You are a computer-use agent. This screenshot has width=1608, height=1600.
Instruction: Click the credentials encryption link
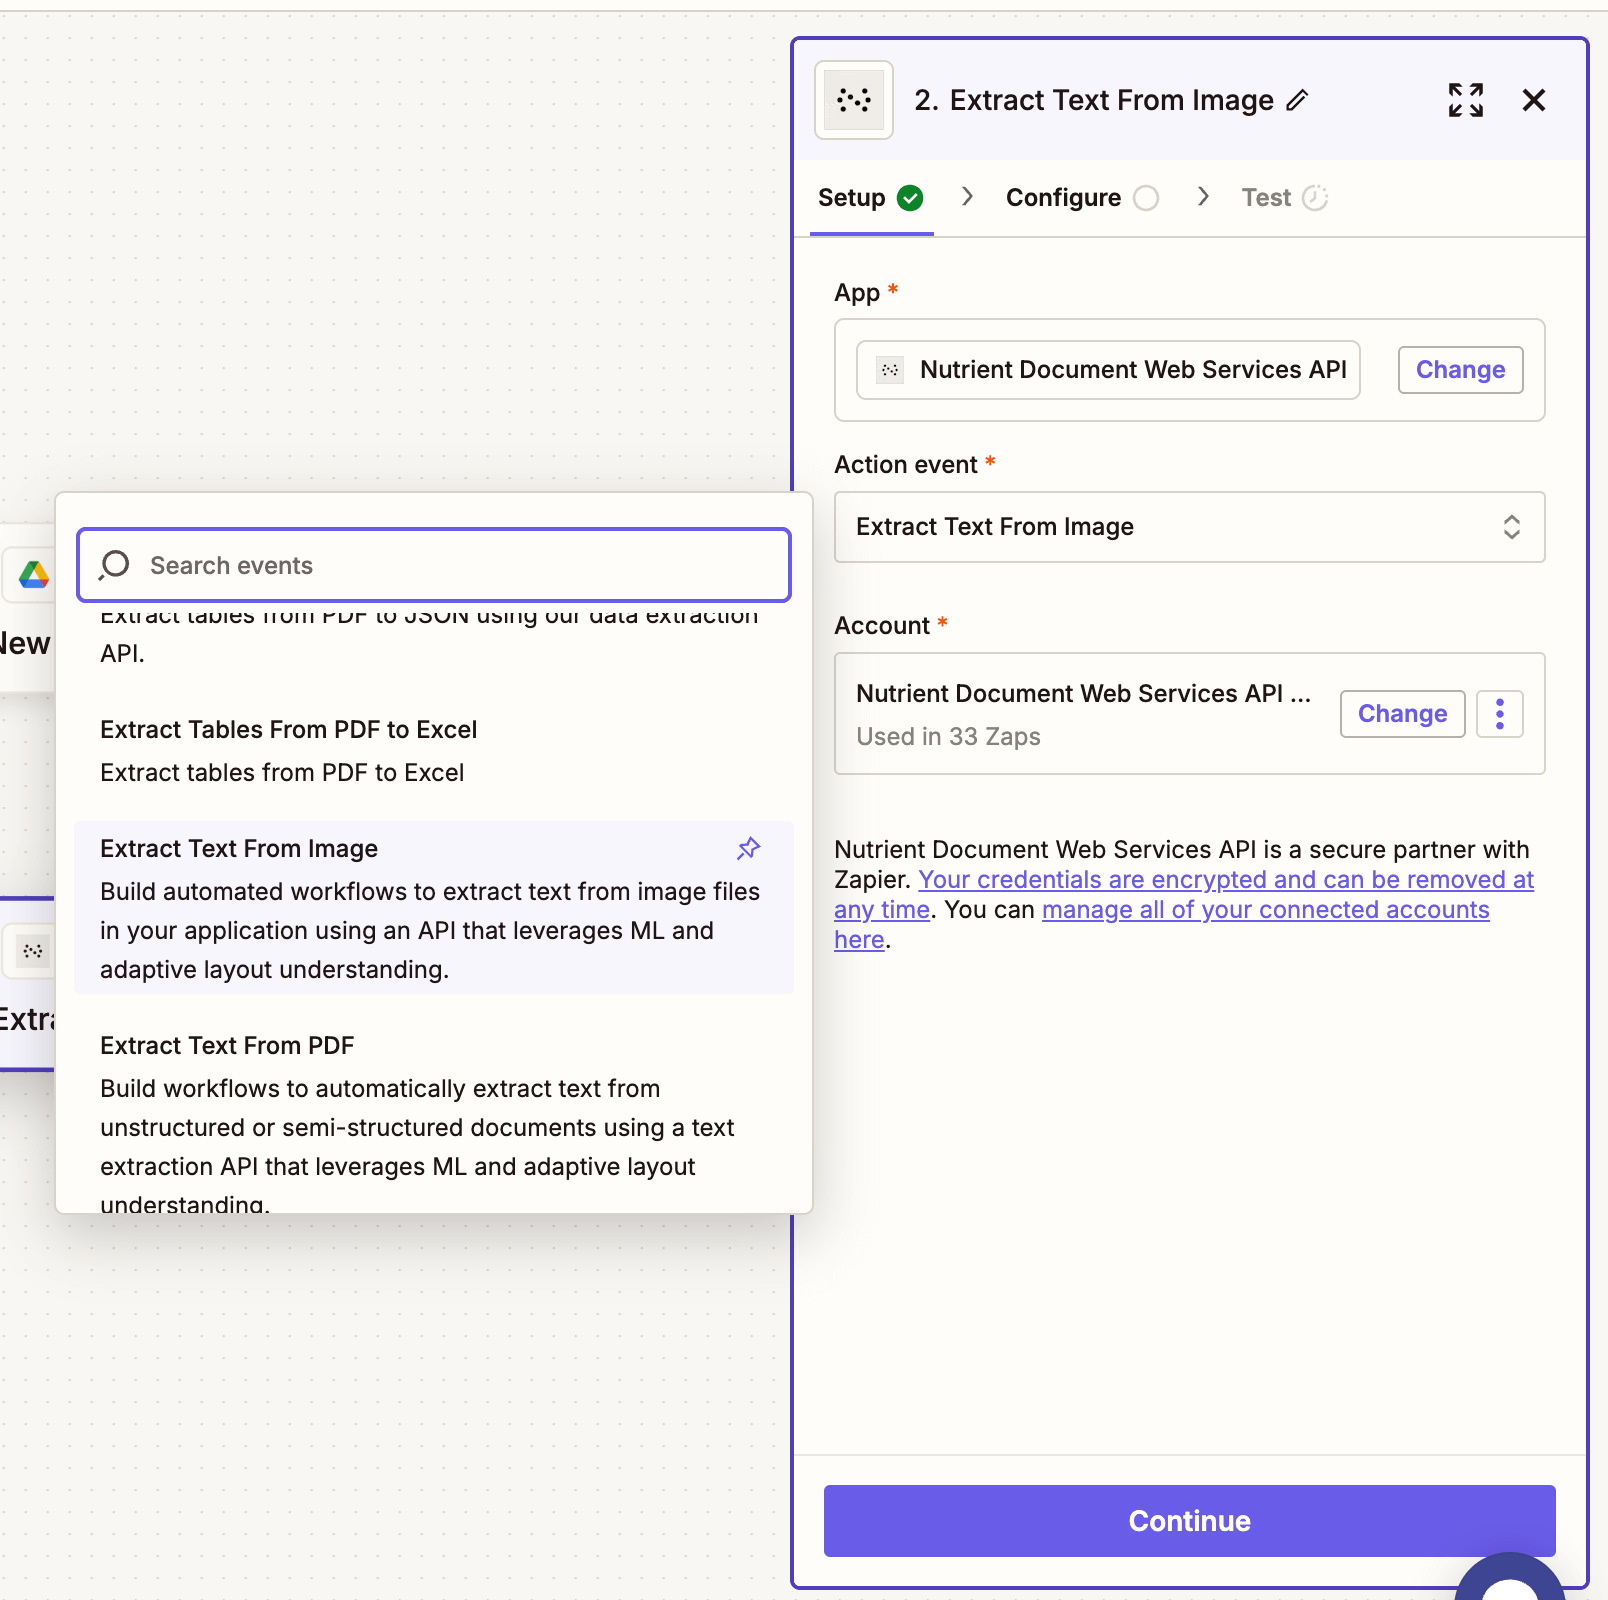pyautogui.click(x=1225, y=880)
